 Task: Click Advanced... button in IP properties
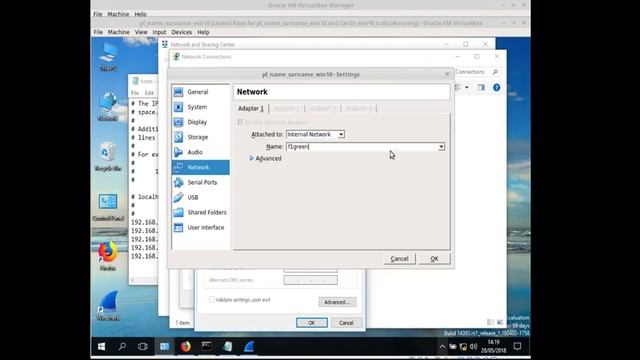pos(337,302)
